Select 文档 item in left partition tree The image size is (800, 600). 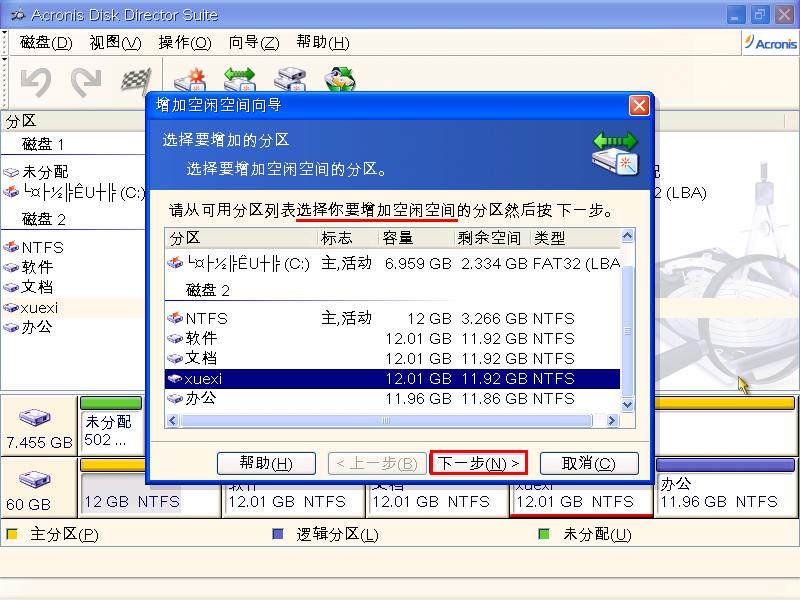[x=29, y=287]
